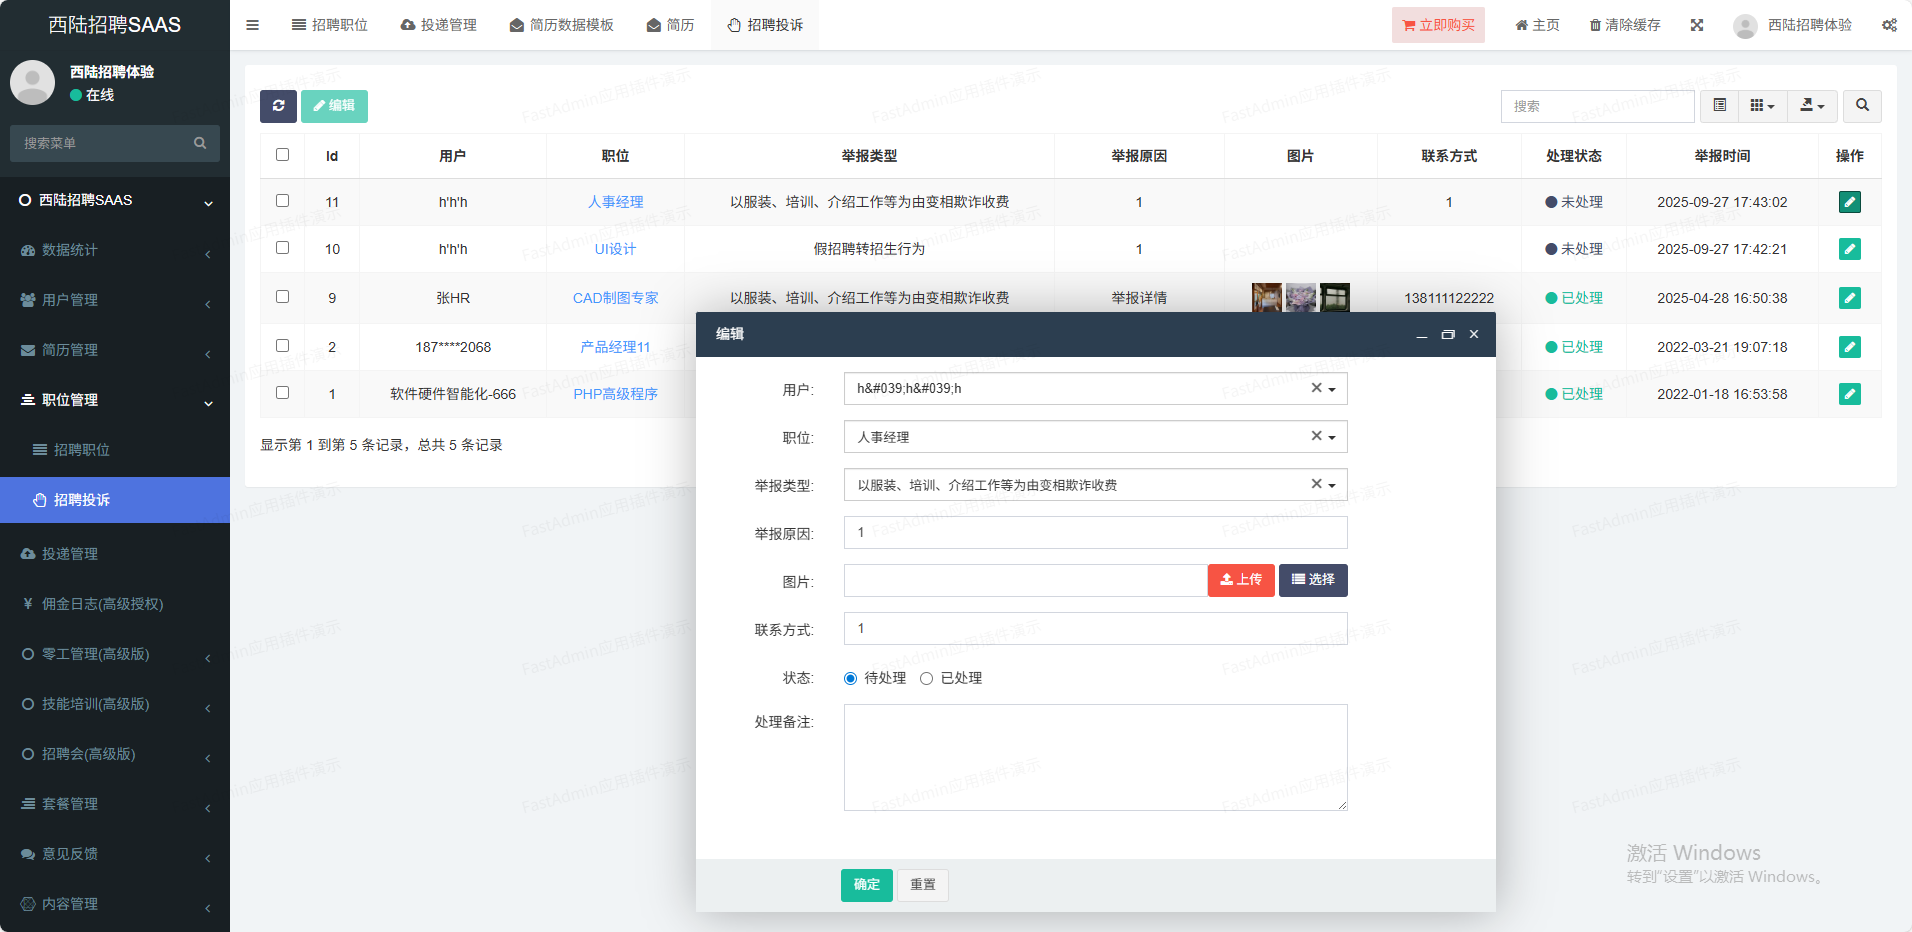
Task: Toggle the sidebar with the hamburger icon
Action: [x=252, y=25]
